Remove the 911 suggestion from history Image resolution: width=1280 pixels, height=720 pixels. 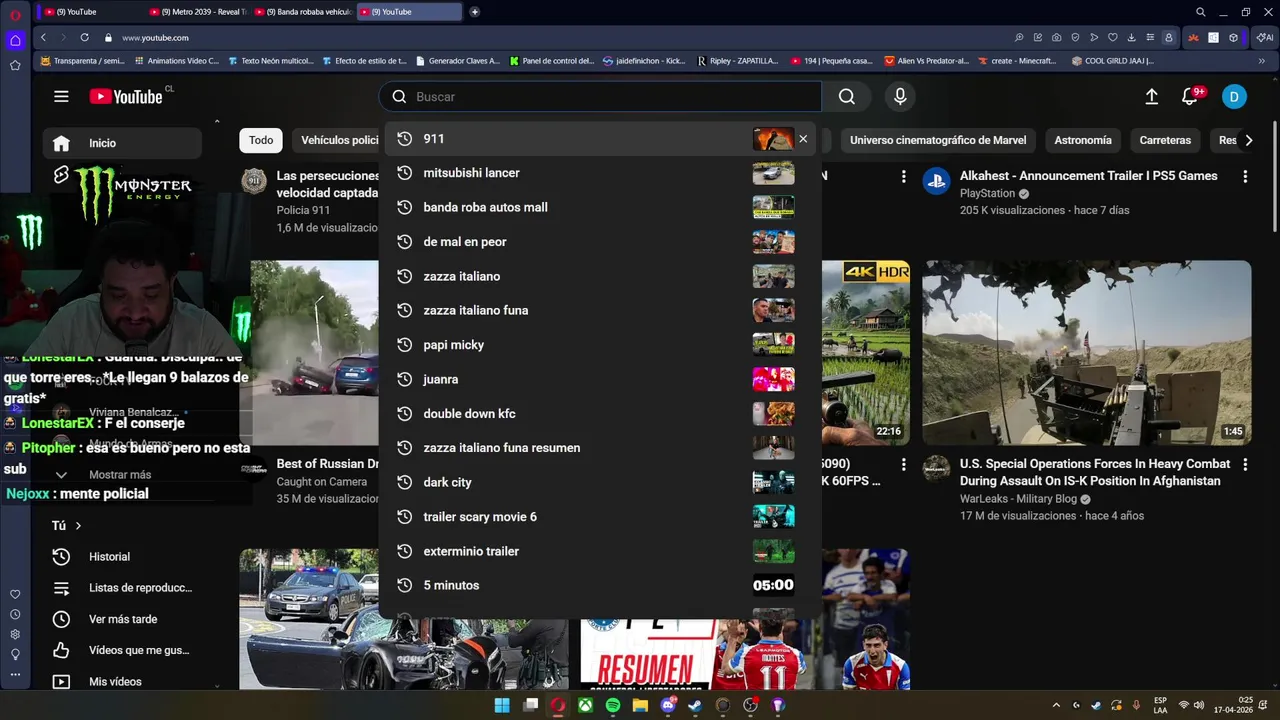click(x=803, y=139)
